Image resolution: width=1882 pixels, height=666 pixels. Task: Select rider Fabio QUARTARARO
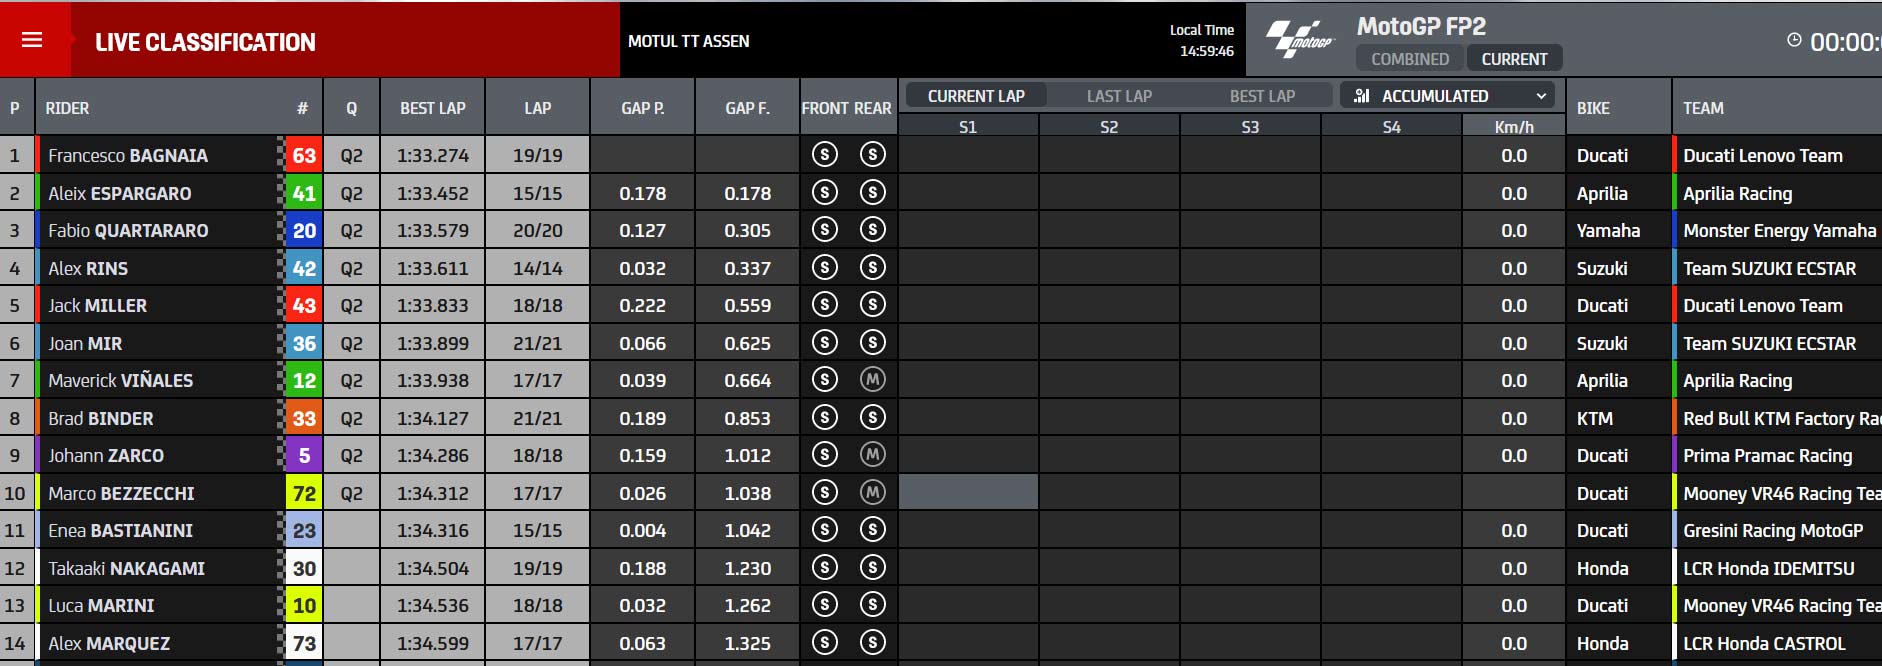(x=128, y=230)
